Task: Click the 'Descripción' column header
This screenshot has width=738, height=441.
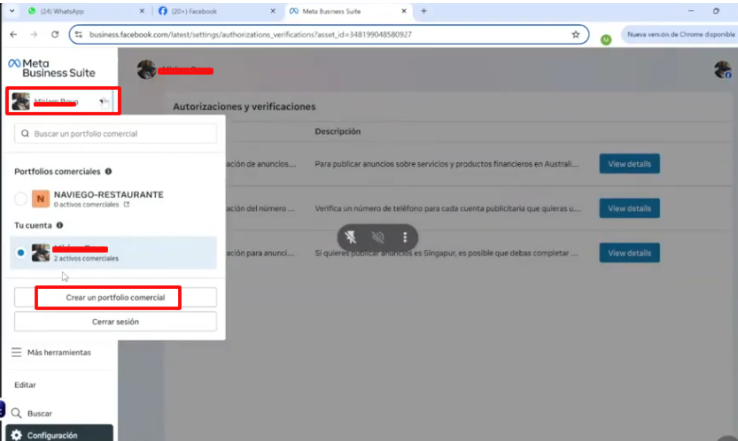Action: [x=337, y=131]
